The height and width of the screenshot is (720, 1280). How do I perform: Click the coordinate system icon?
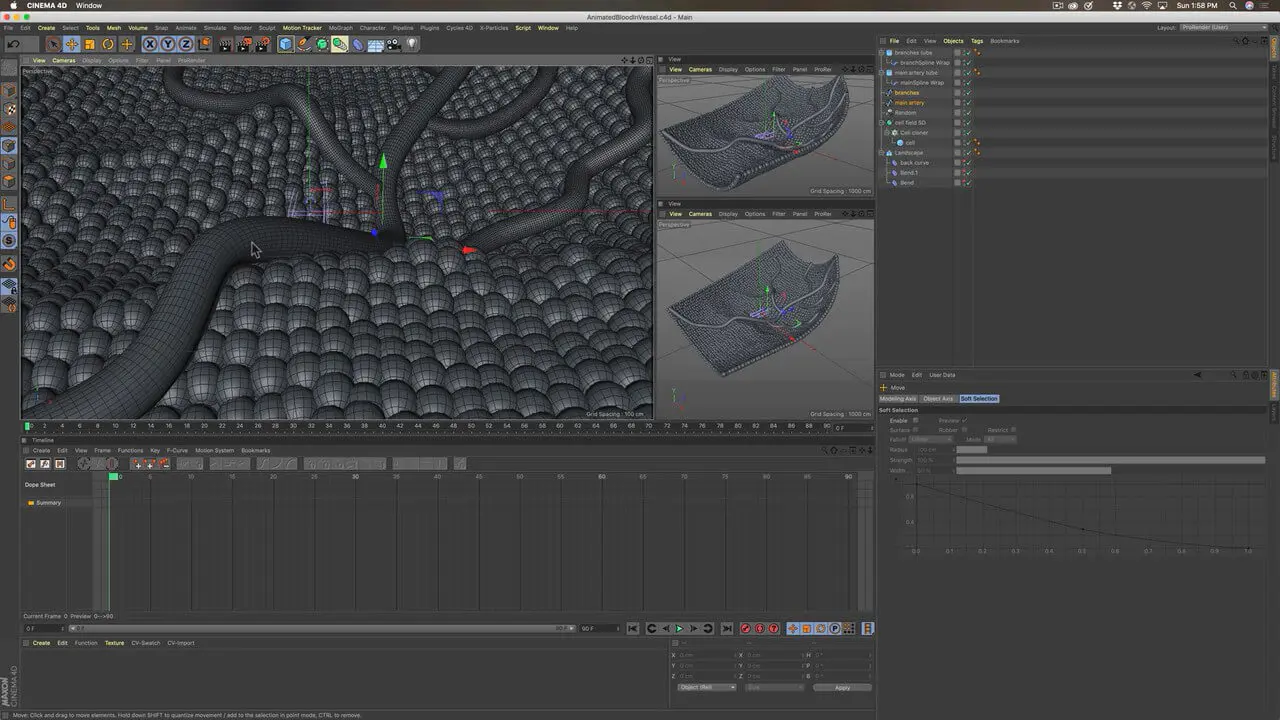[x=204, y=44]
